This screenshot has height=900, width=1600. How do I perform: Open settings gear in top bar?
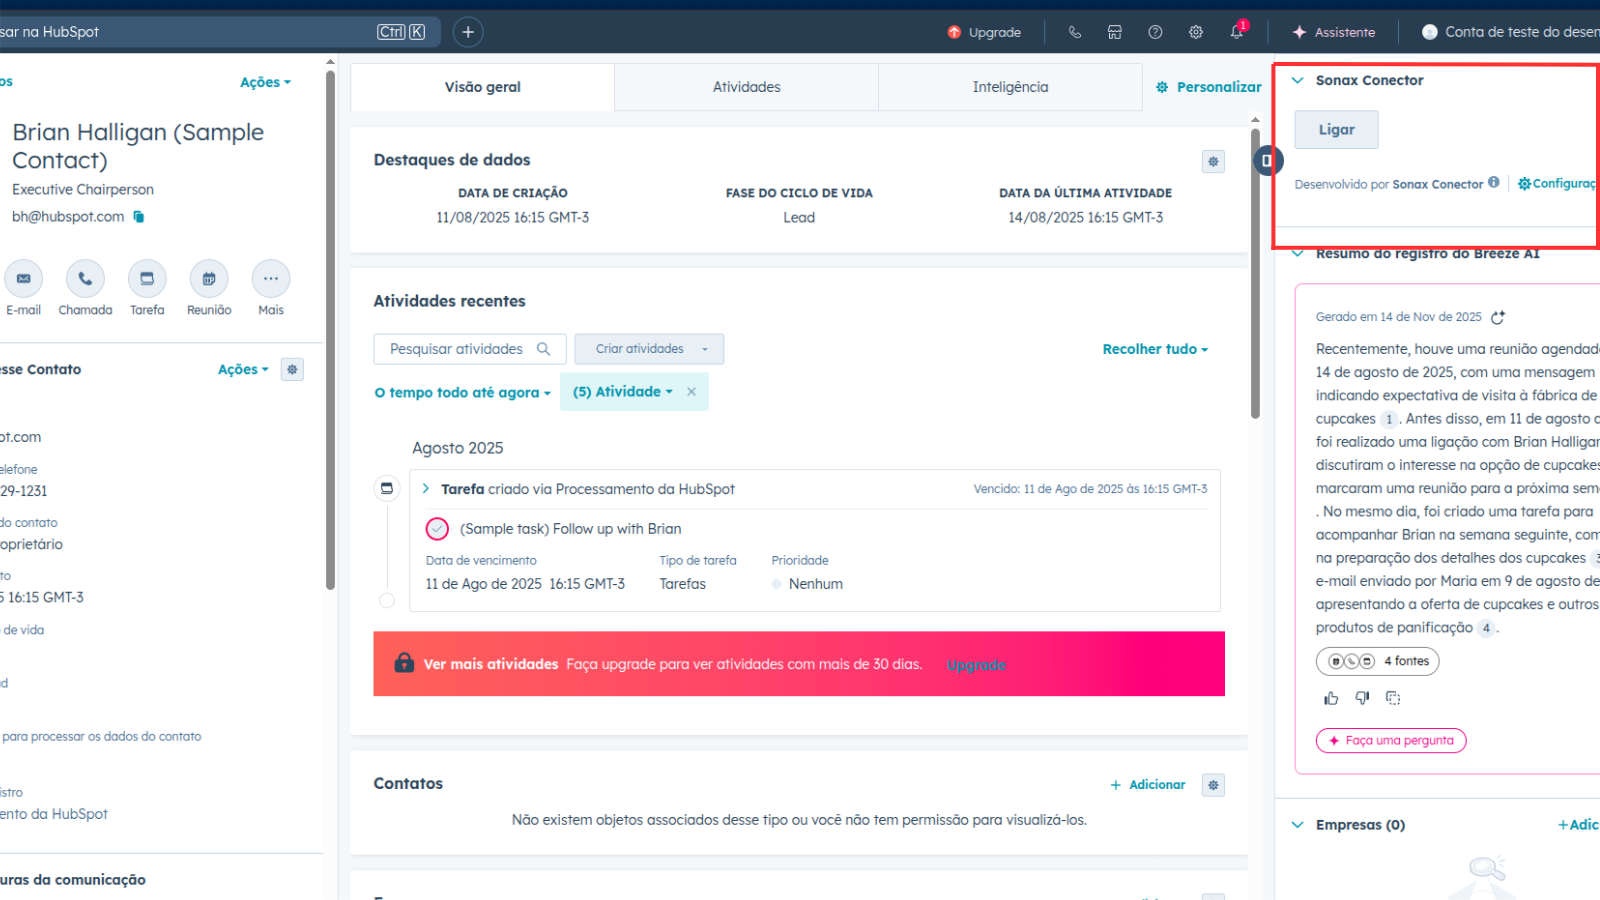[x=1196, y=32]
